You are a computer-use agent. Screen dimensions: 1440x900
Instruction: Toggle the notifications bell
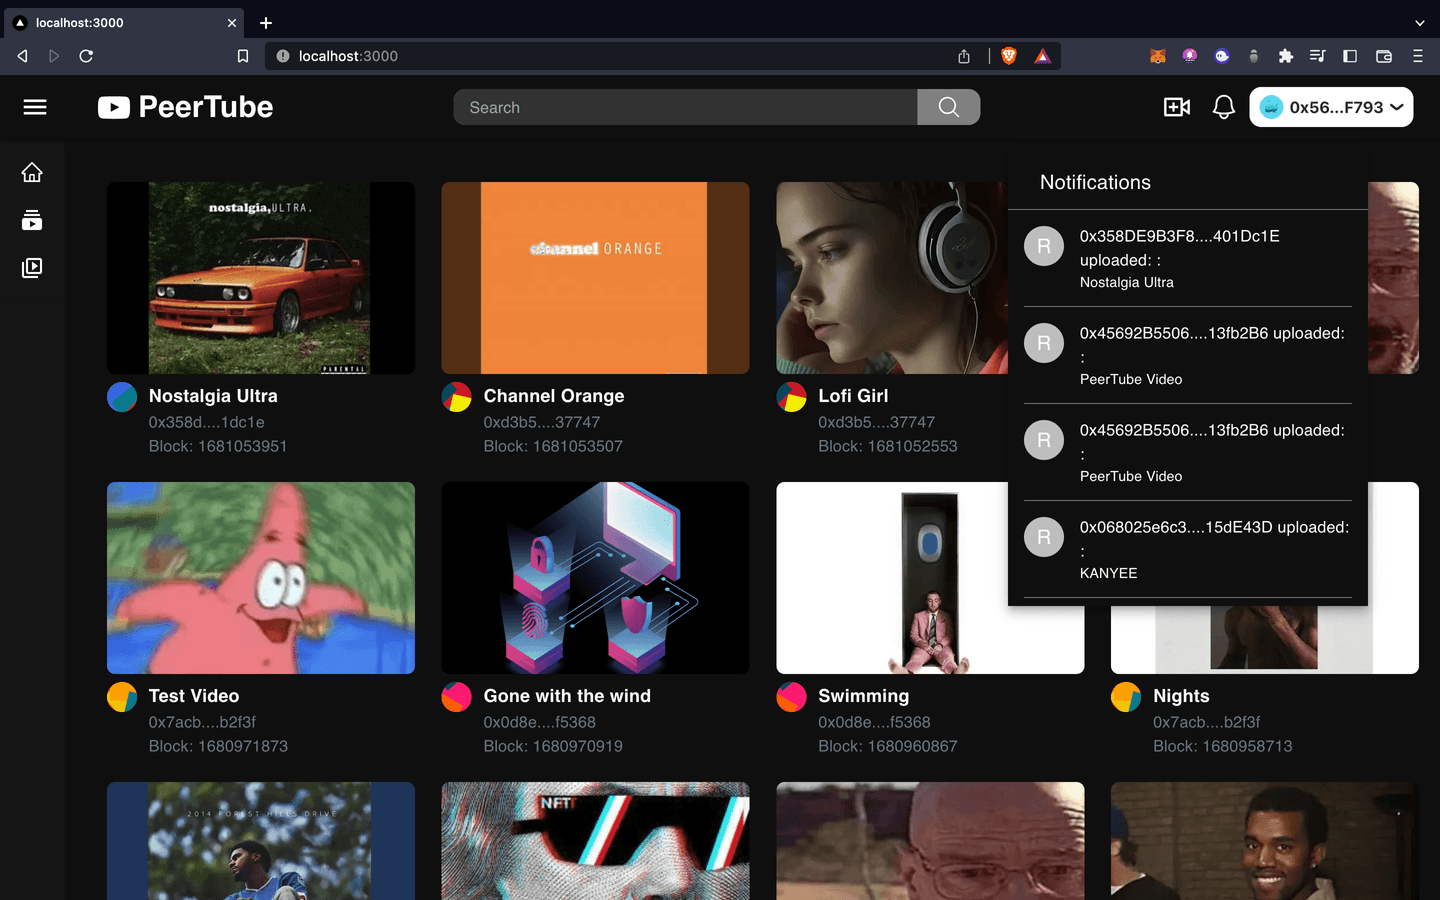point(1224,107)
